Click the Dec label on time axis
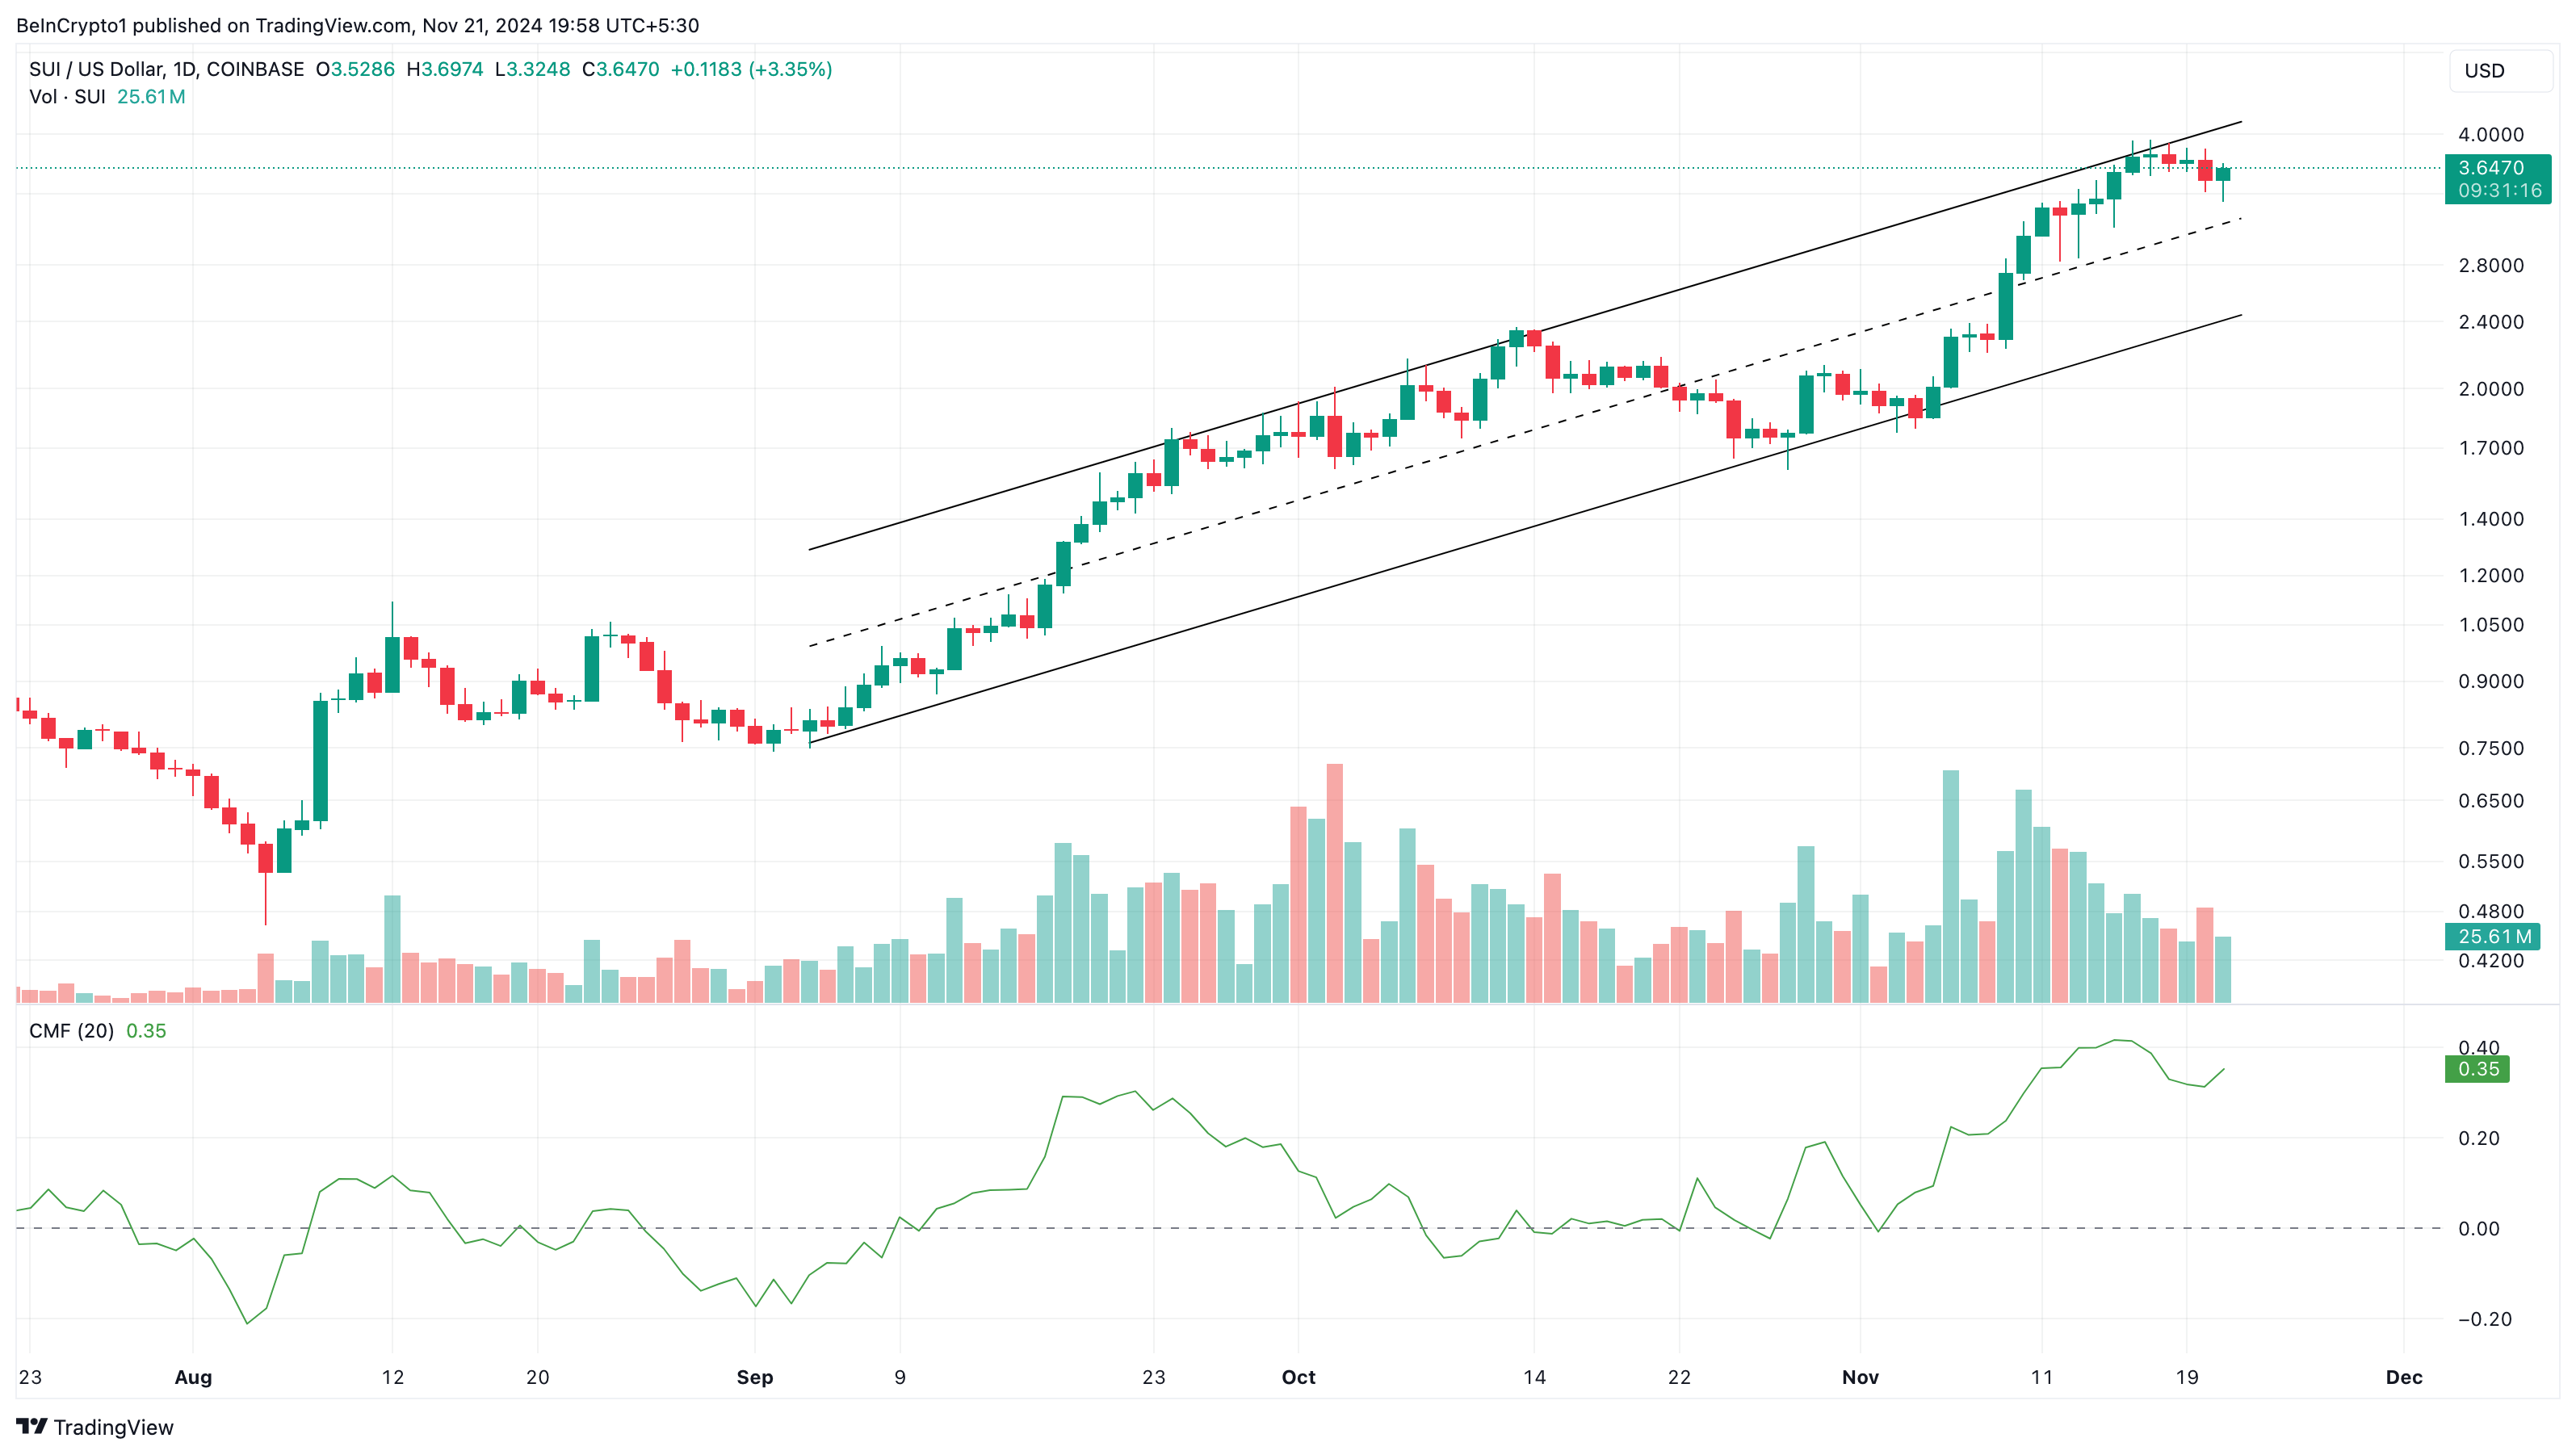 pos(2403,1377)
